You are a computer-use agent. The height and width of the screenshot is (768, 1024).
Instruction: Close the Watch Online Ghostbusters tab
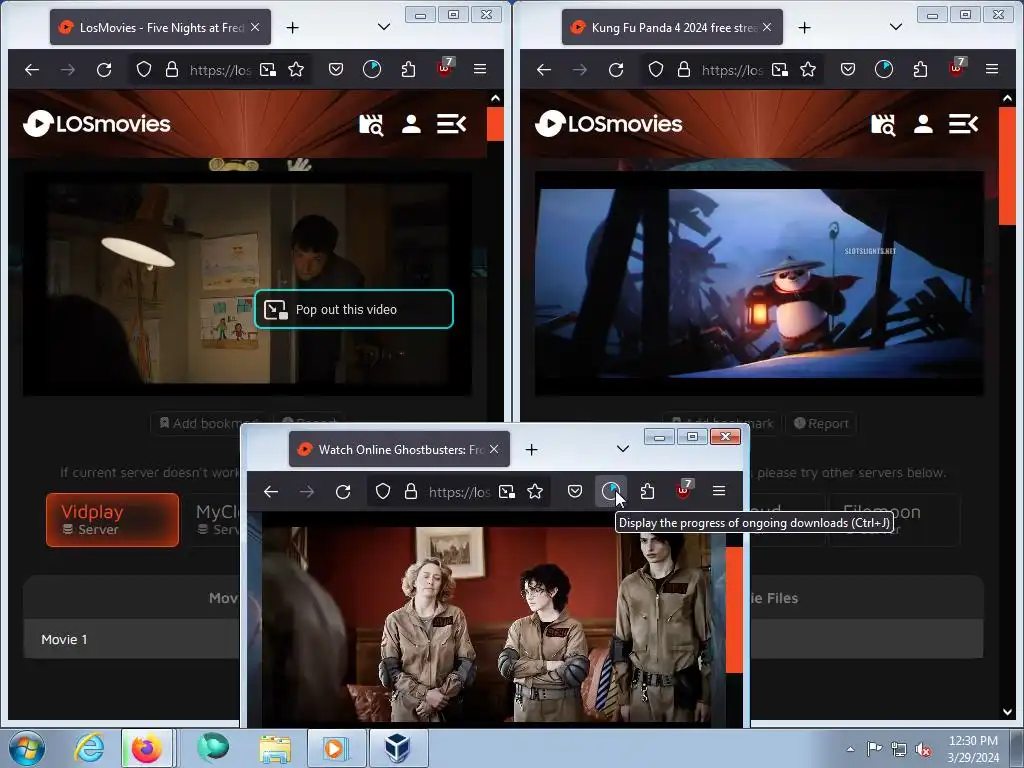(494, 449)
